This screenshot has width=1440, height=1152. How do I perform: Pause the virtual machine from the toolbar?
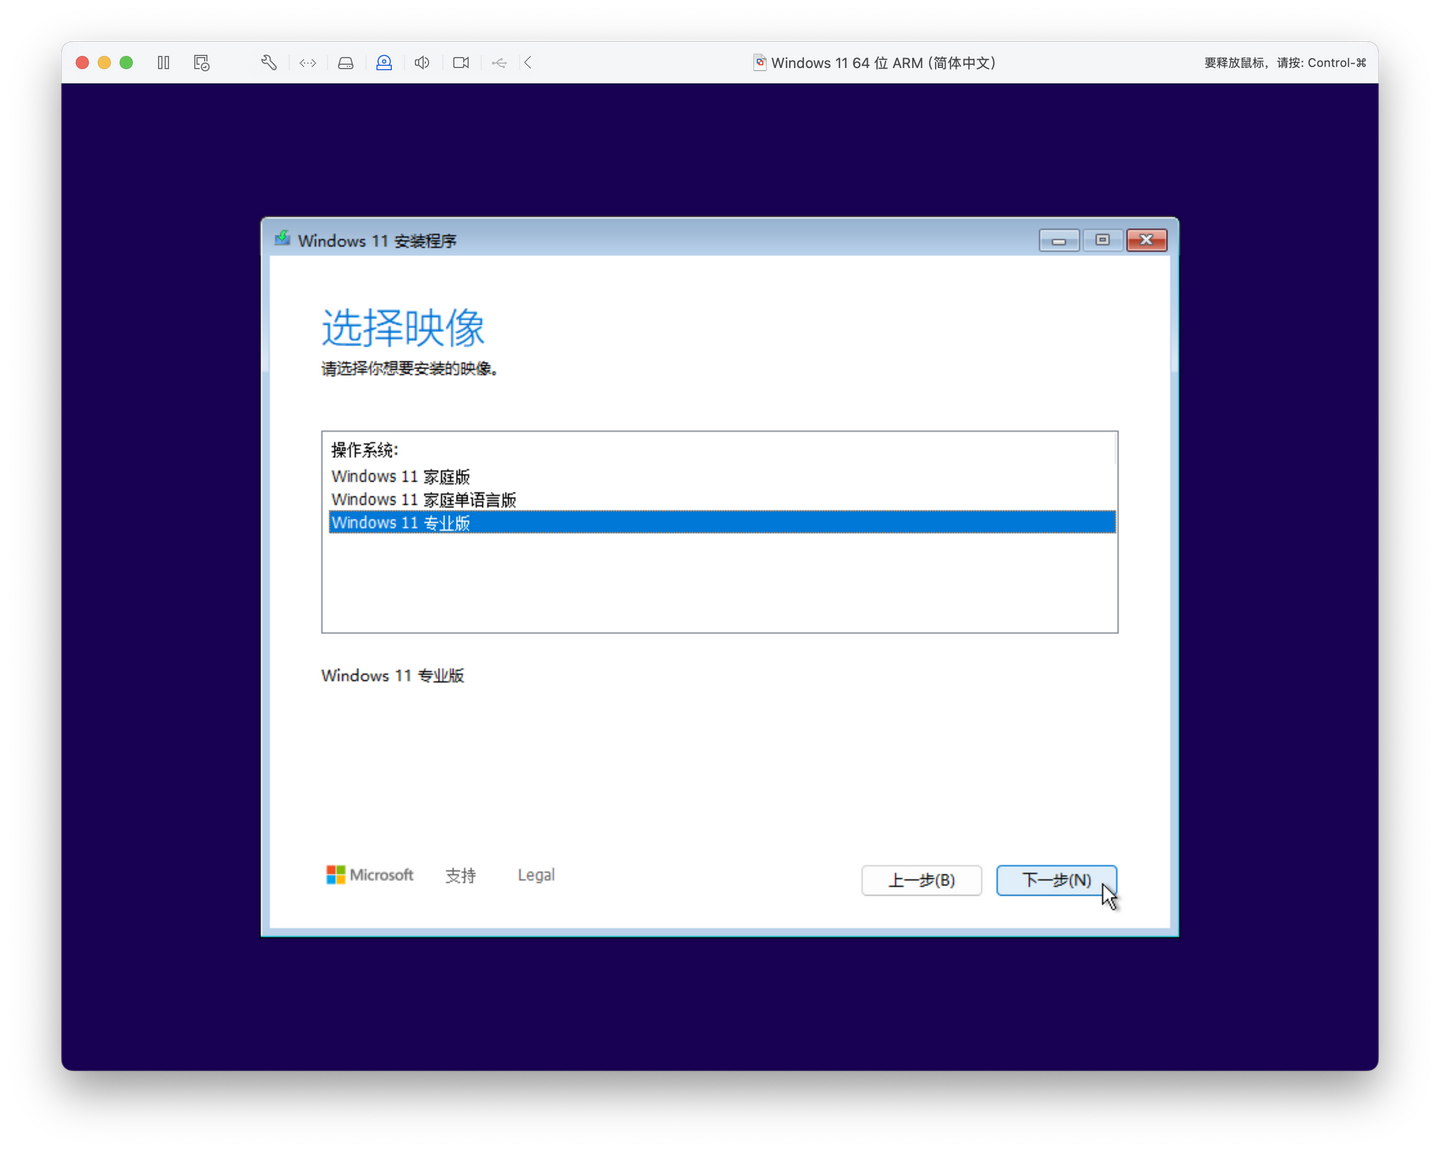pos(164,63)
